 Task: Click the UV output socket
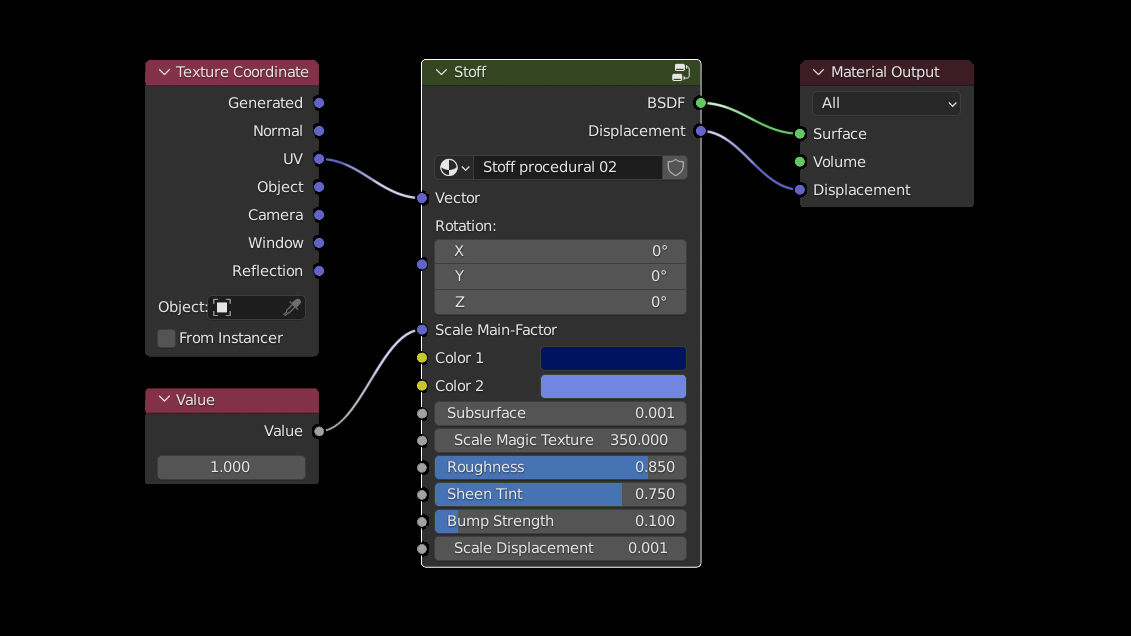tap(319, 159)
